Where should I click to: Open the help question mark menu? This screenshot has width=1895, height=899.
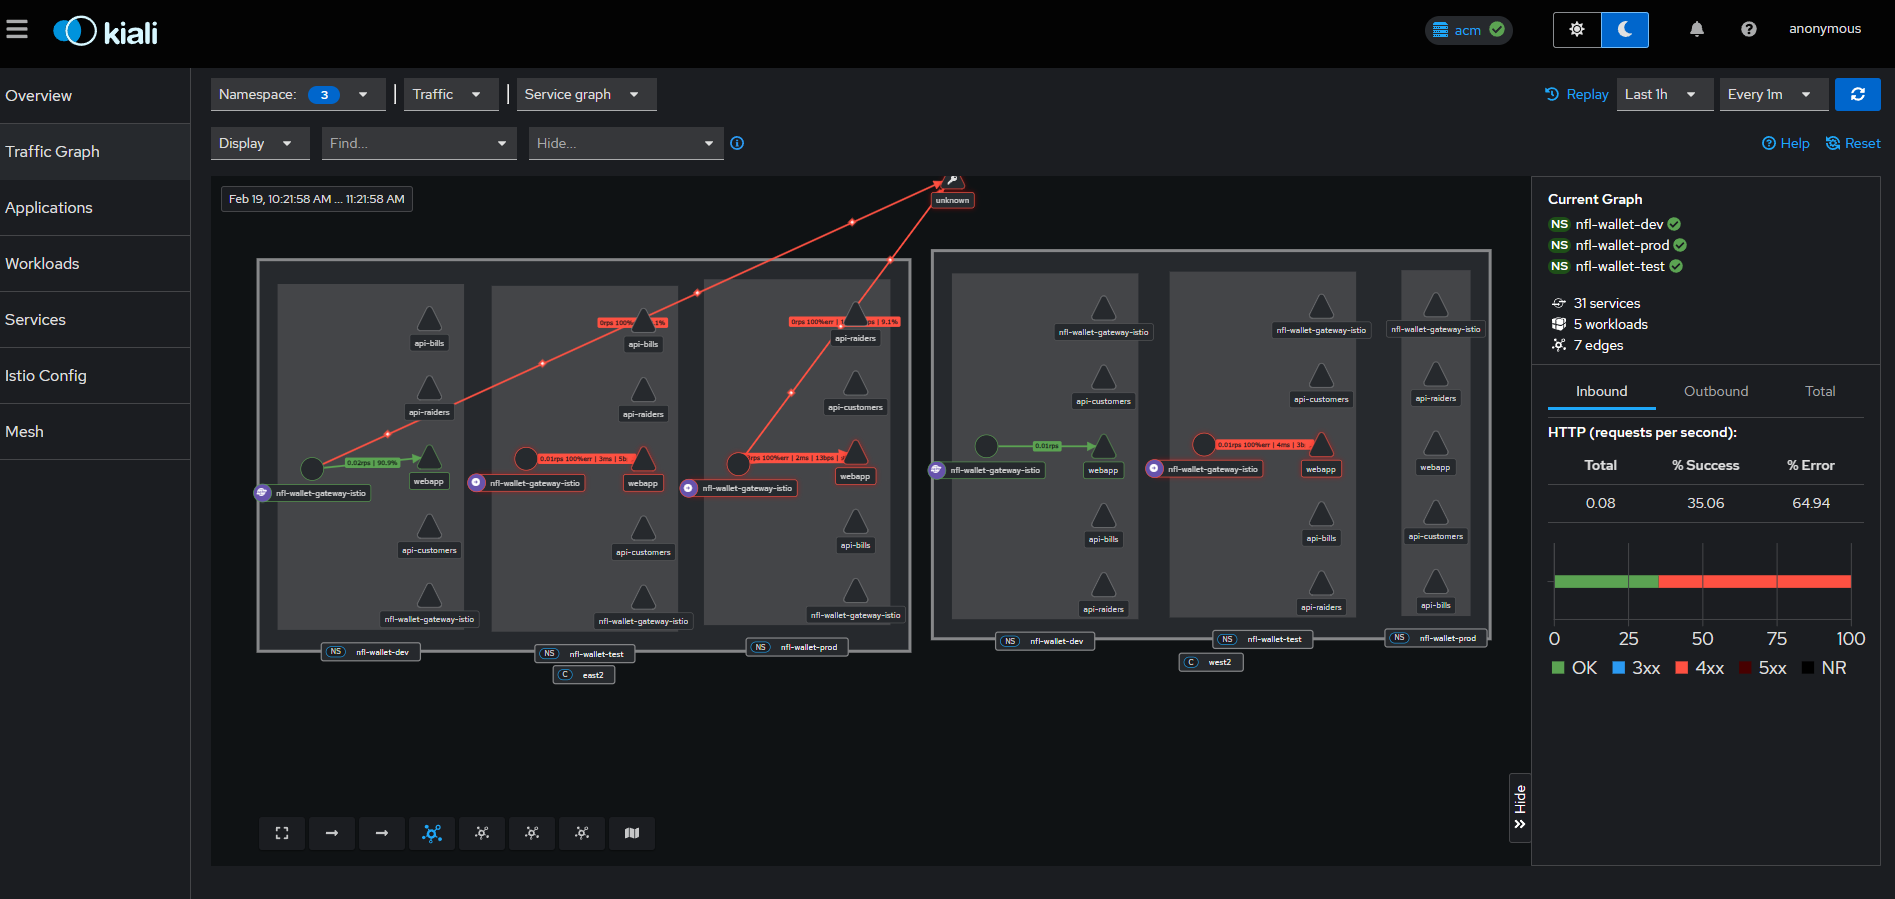[x=1748, y=29]
